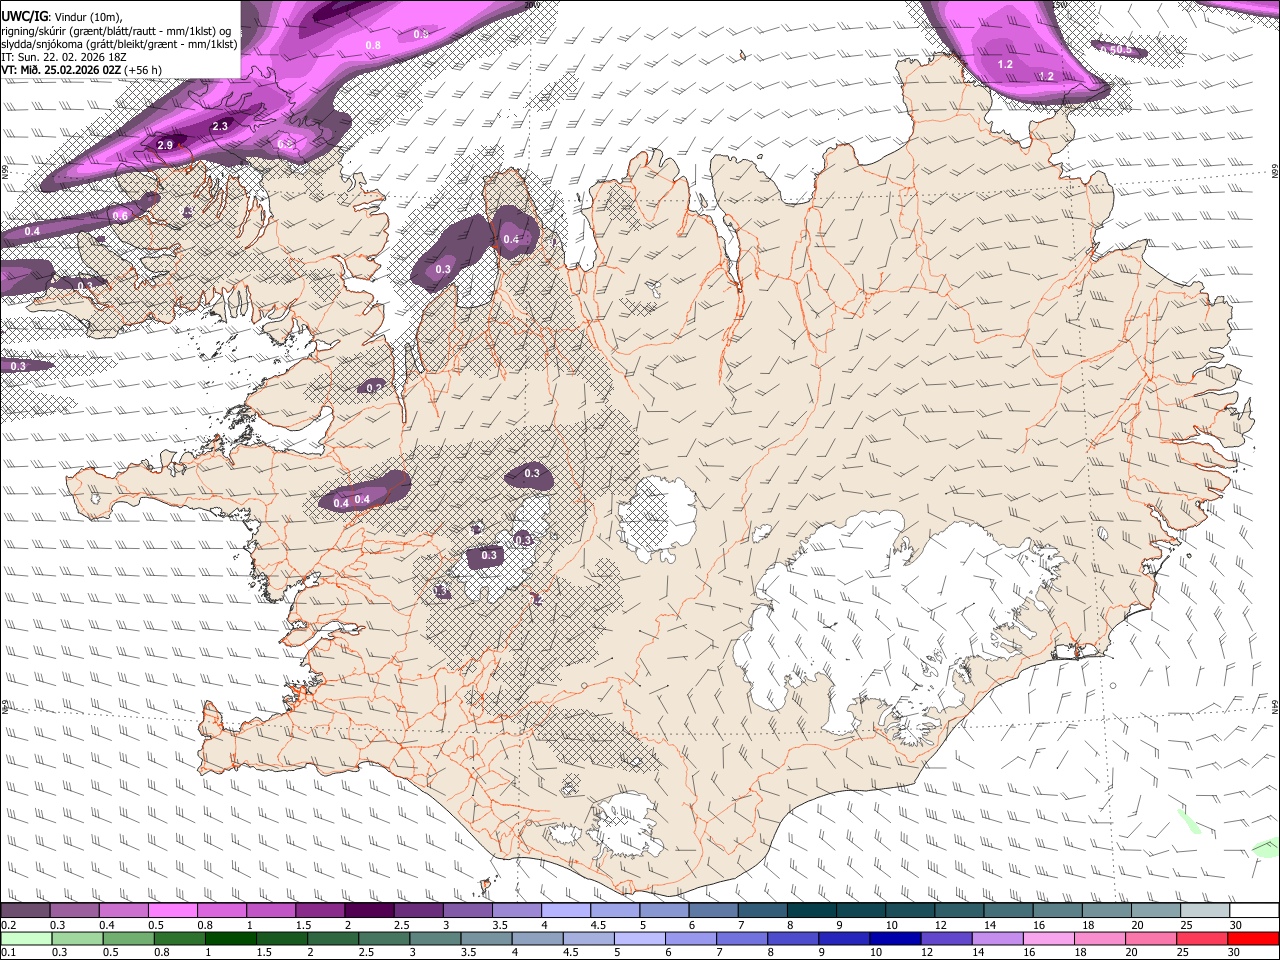Viewport: 1280px width, 960px height.
Task: Click the '2.3' precipitation value on the map
Action: click(x=221, y=126)
